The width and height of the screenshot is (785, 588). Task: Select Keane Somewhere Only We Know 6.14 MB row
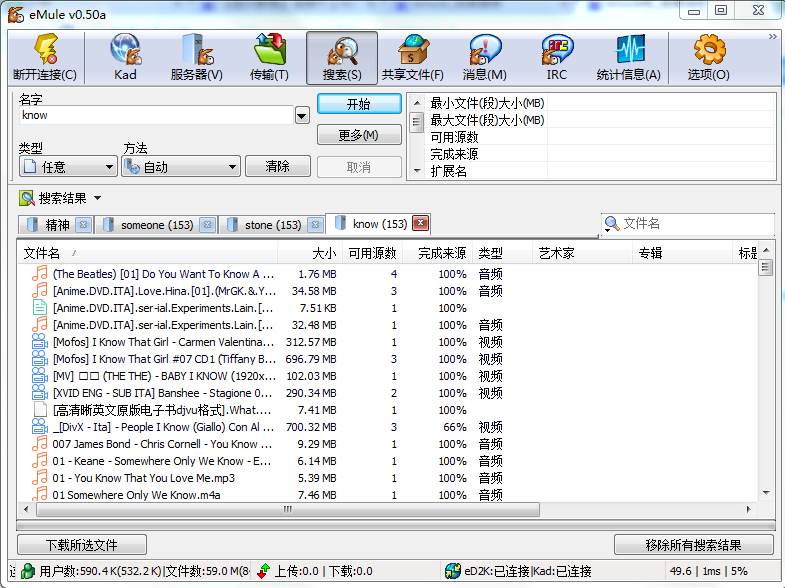pos(388,461)
